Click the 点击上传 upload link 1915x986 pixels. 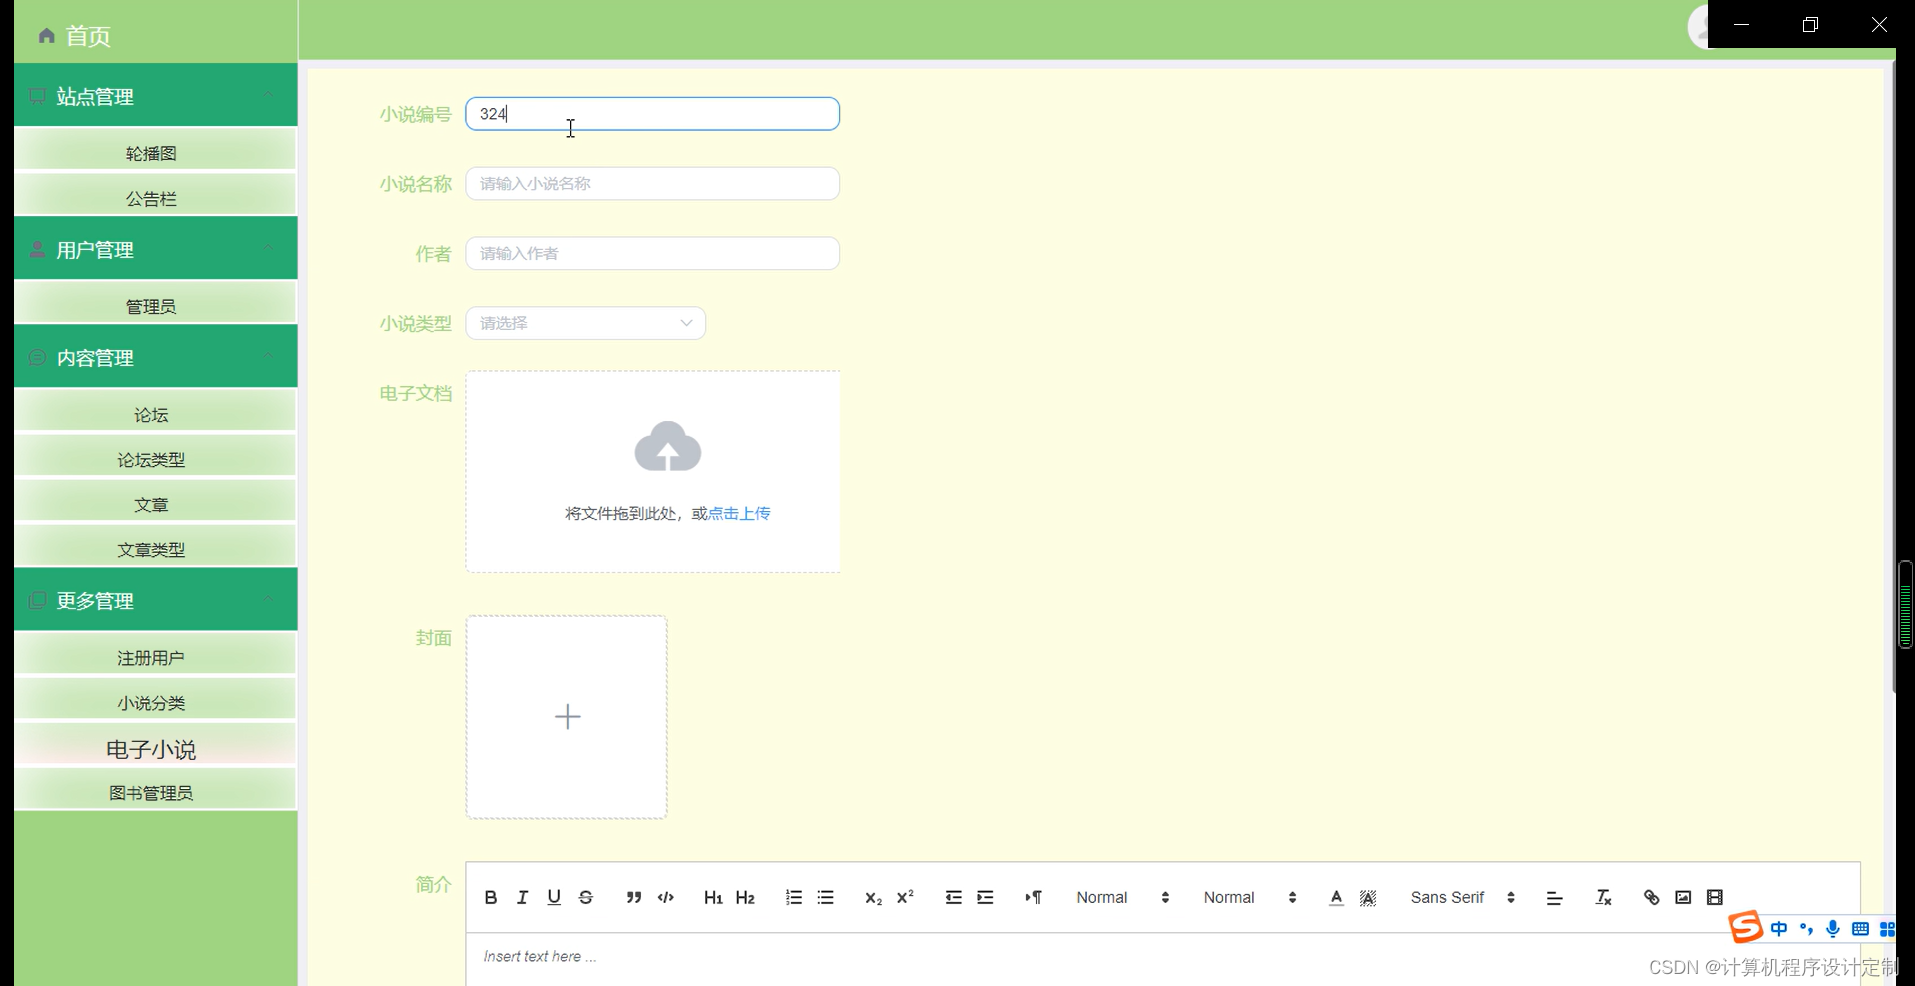(739, 513)
